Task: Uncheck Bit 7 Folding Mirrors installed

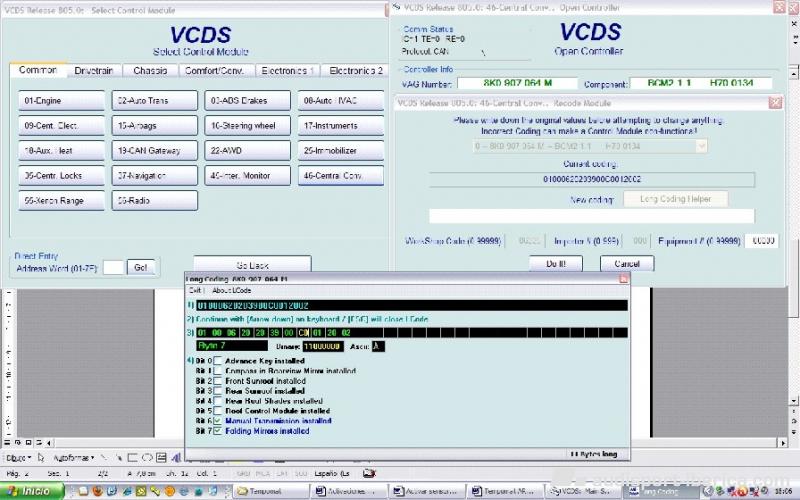Action: point(219,431)
